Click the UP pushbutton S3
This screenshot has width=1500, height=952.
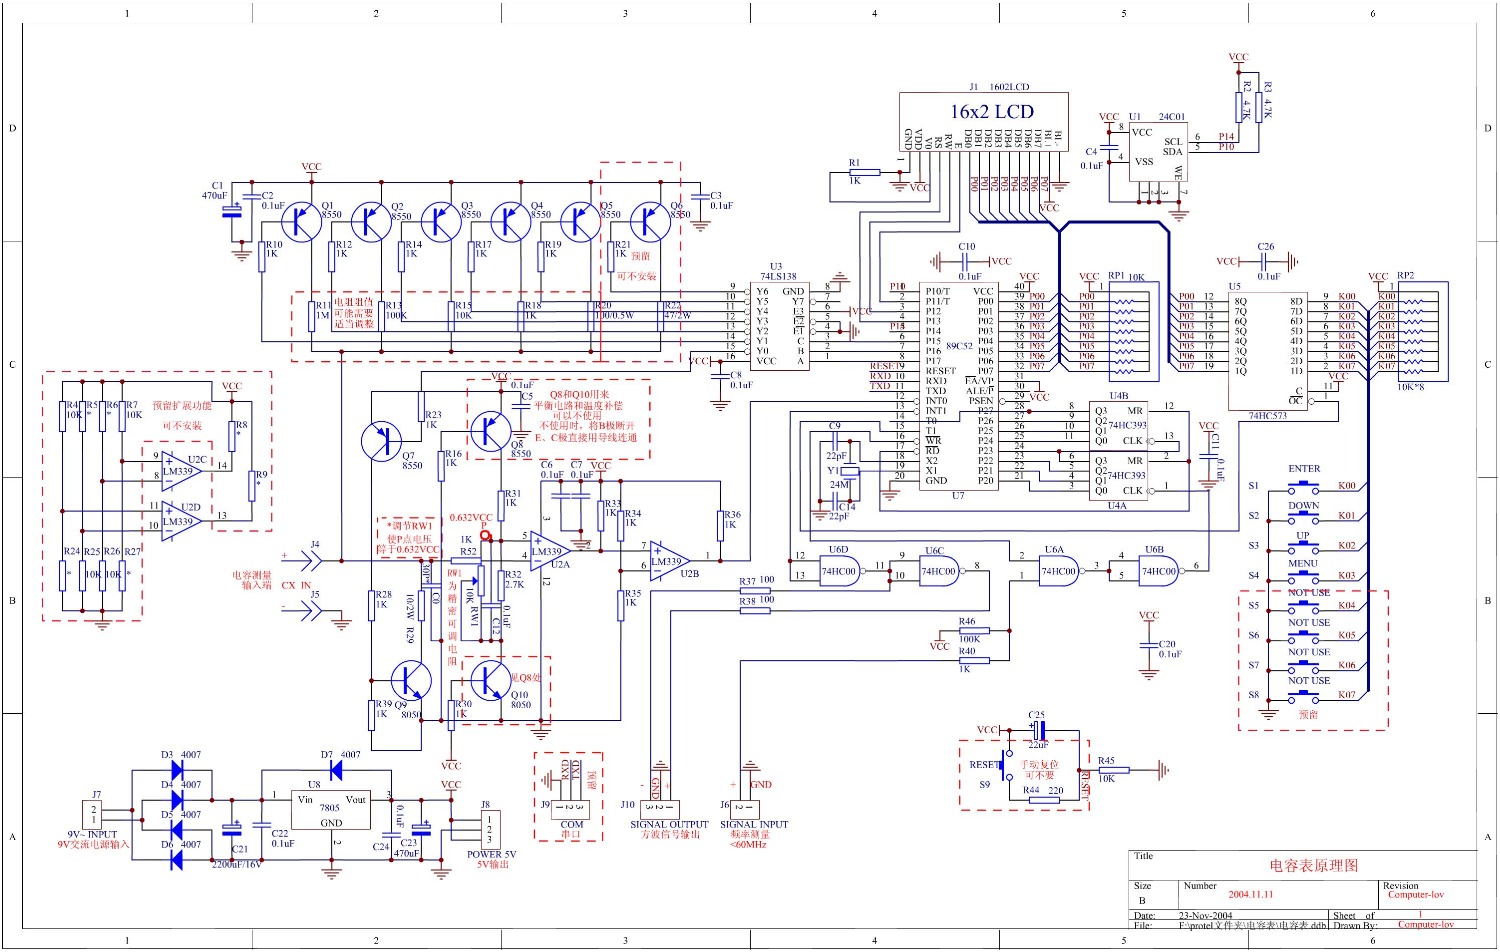(1303, 547)
